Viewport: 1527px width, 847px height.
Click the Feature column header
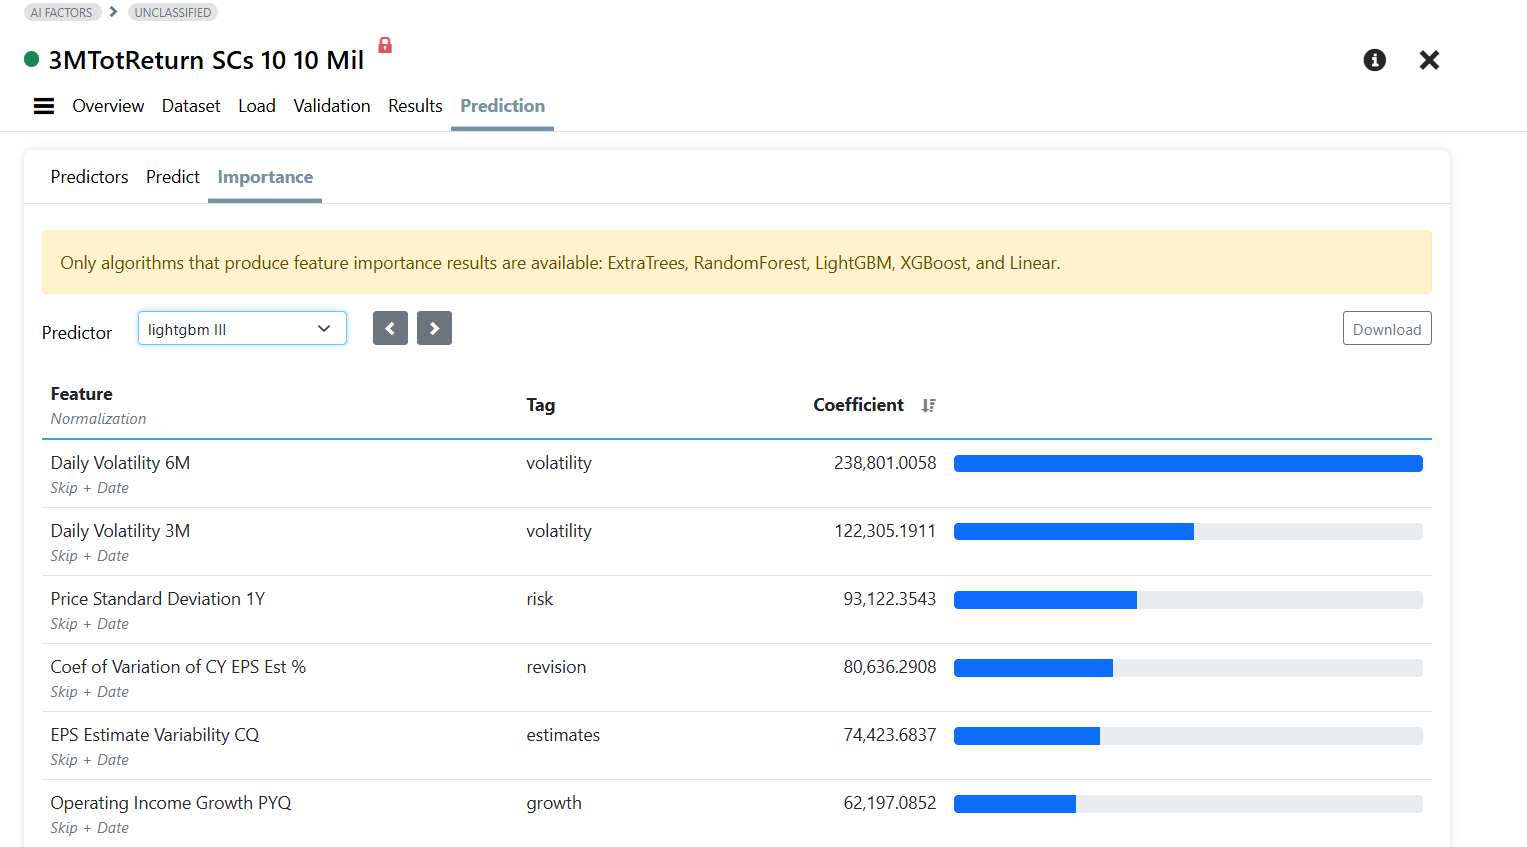[82, 394]
